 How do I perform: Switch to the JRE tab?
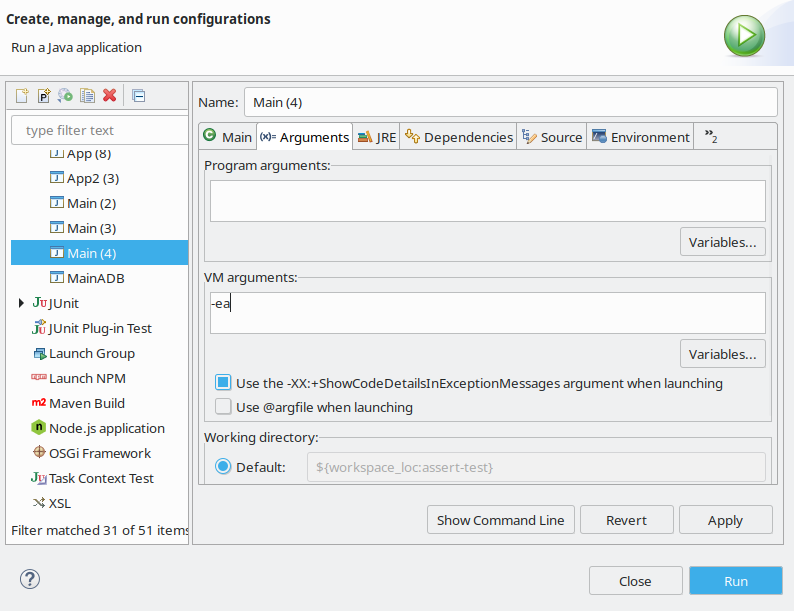(x=377, y=137)
